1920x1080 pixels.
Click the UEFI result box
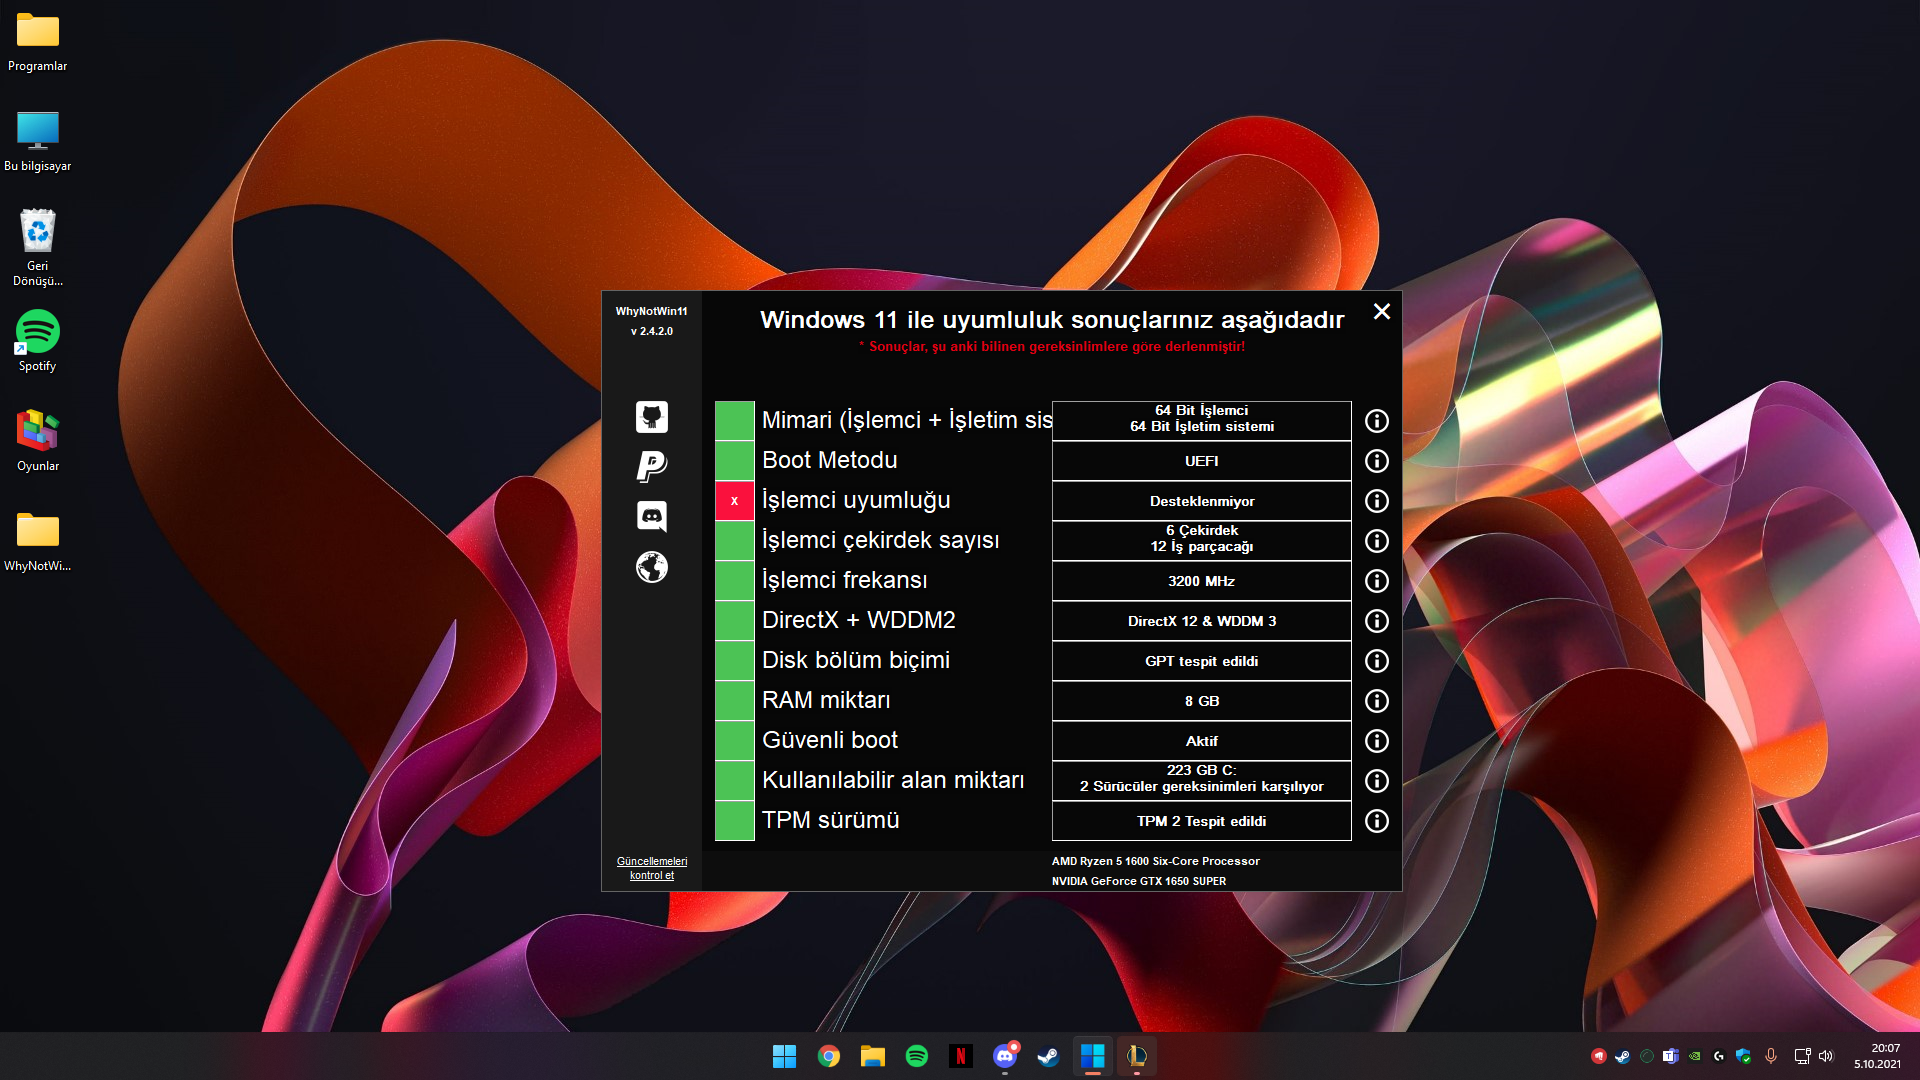[1202, 461]
